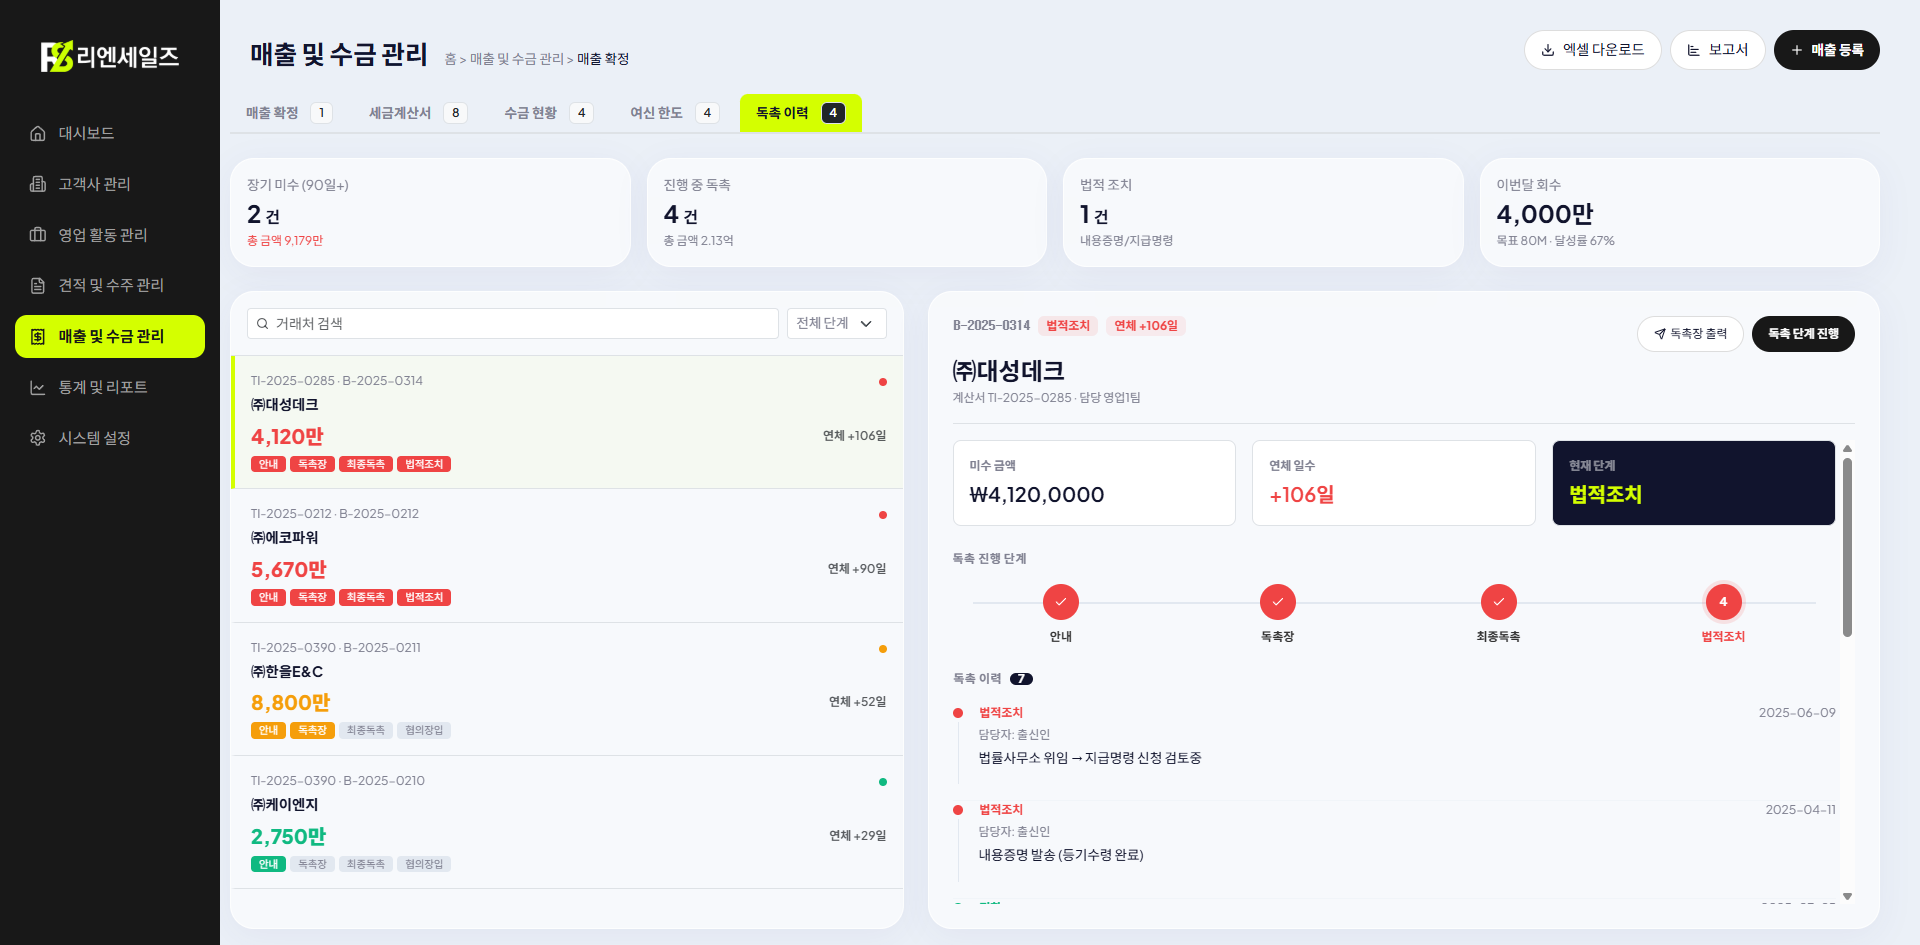Click the B-2025-0314 code in detail header

coord(991,326)
